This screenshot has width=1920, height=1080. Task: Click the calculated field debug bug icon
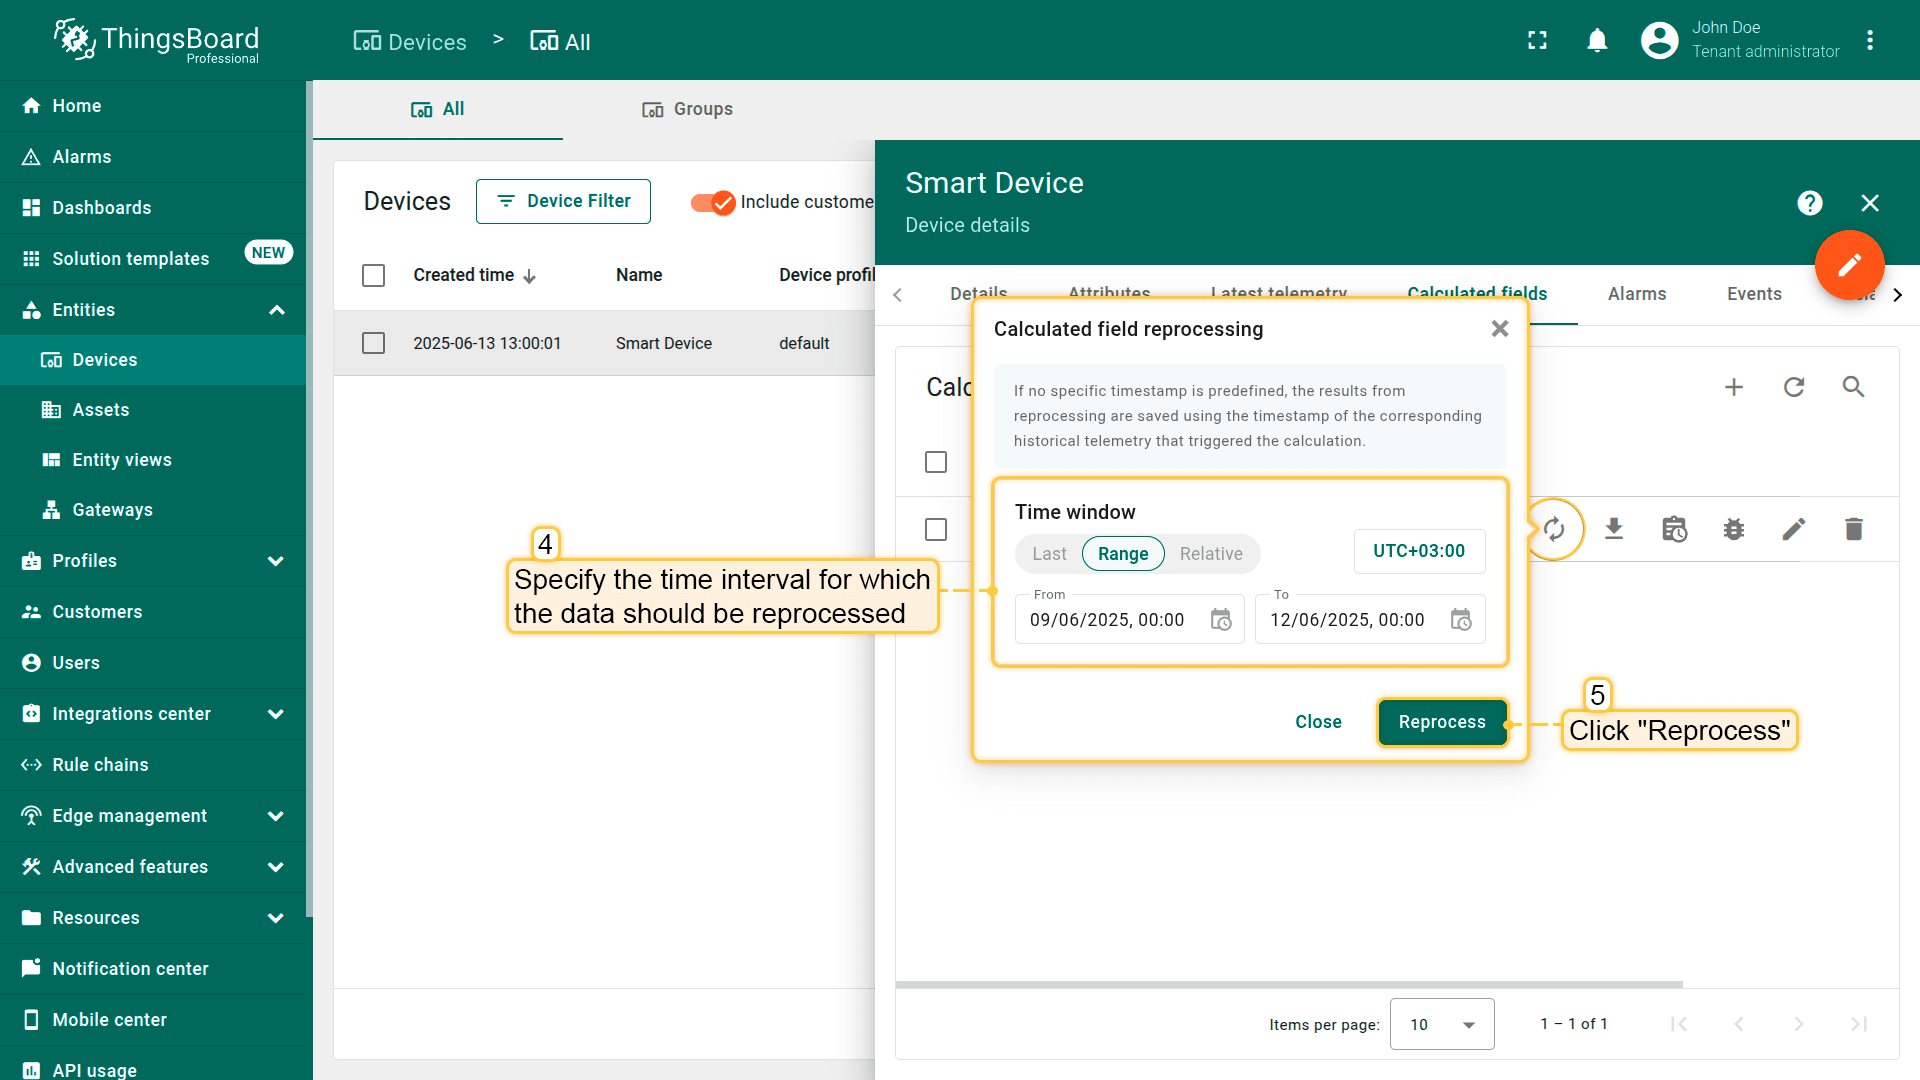tap(1734, 529)
